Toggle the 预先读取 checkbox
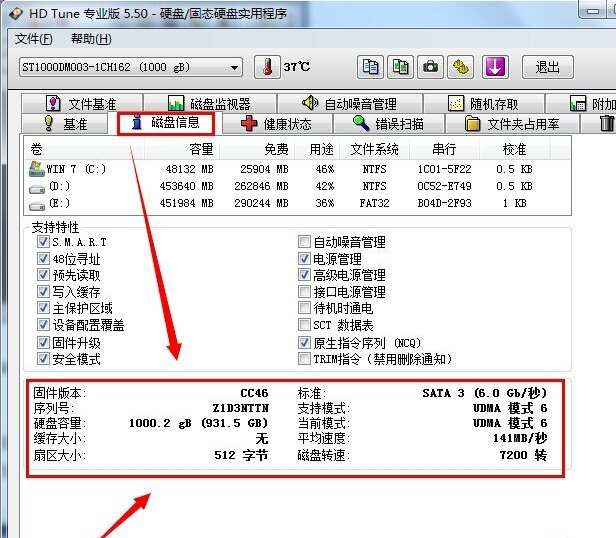Viewport: 616px width, 538px height. click(43, 275)
